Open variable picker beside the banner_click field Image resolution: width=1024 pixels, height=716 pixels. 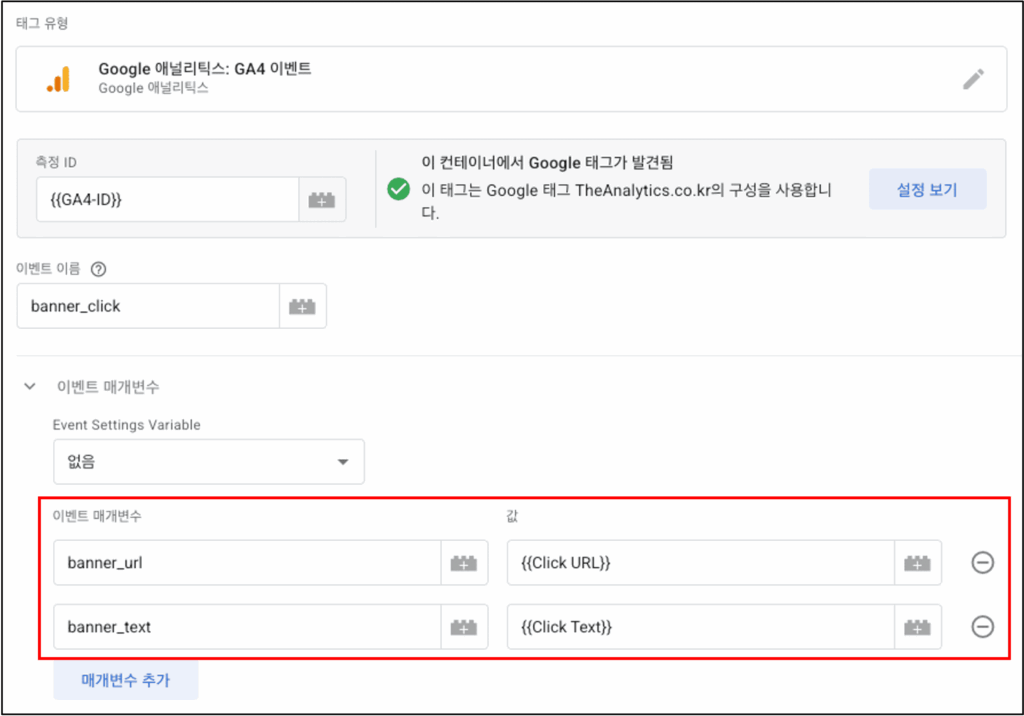302,306
